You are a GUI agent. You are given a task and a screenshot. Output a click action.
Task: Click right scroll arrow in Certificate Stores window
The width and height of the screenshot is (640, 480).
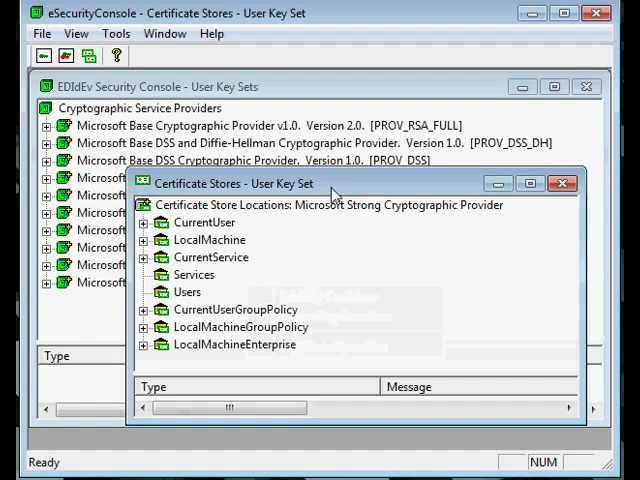pyautogui.click(x=569, y=408)
